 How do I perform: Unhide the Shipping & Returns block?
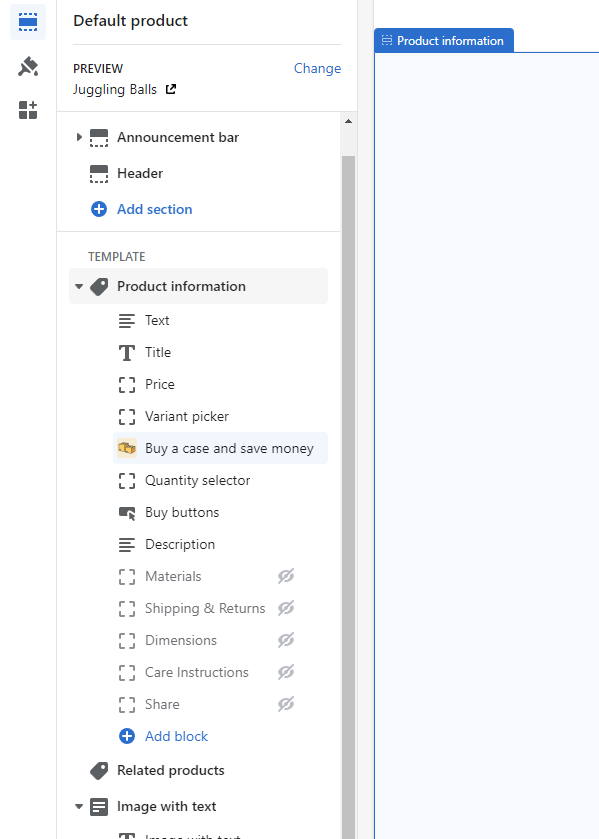[x=286, y=608]
